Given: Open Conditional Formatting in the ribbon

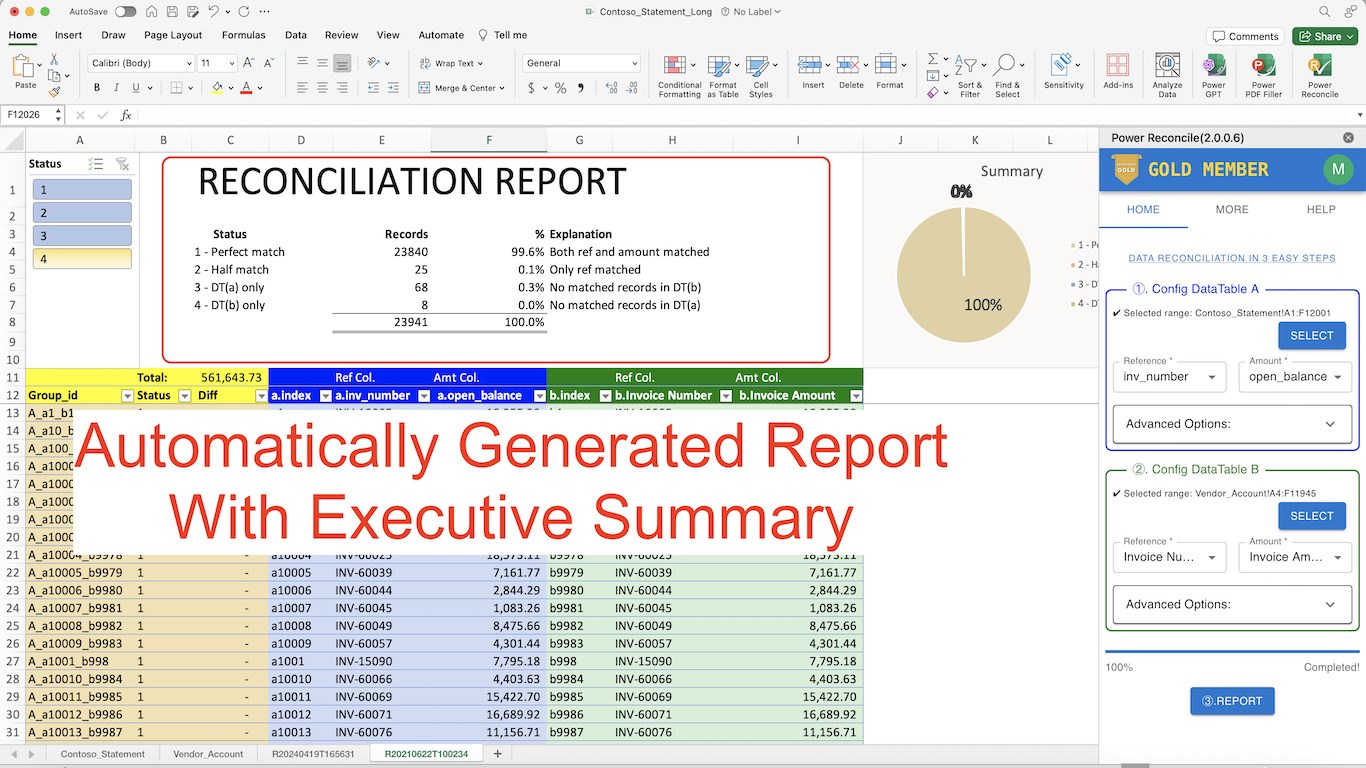Looking at the screenshot, I should coord(679,75).
